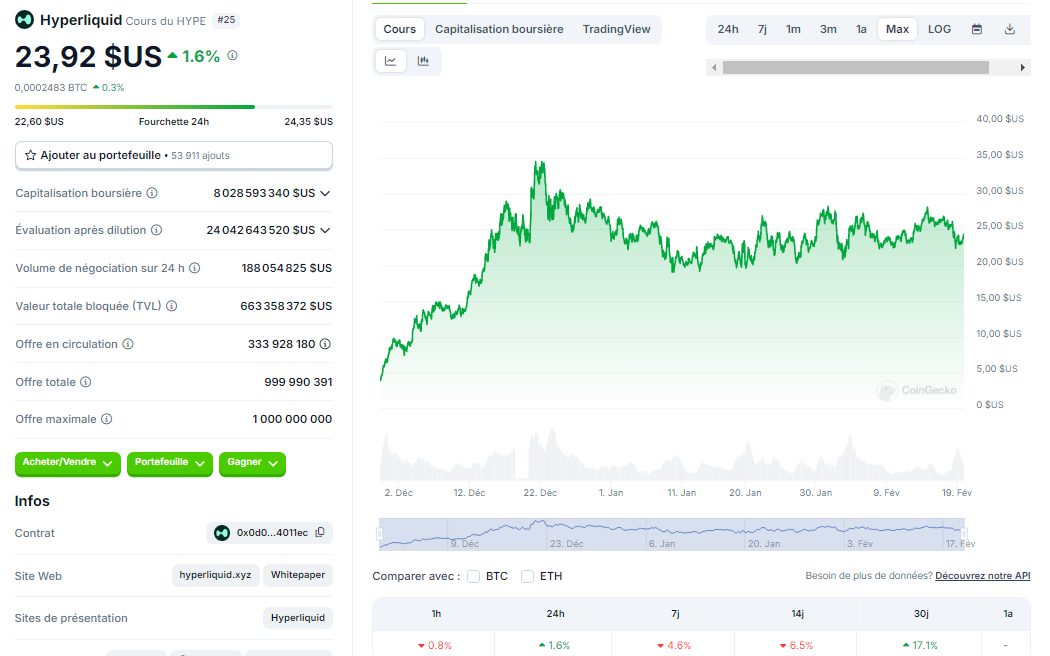Select the TradingView tab
Image resolution: width=1050 pixels, height=656 pixels.
coord(616,29)
